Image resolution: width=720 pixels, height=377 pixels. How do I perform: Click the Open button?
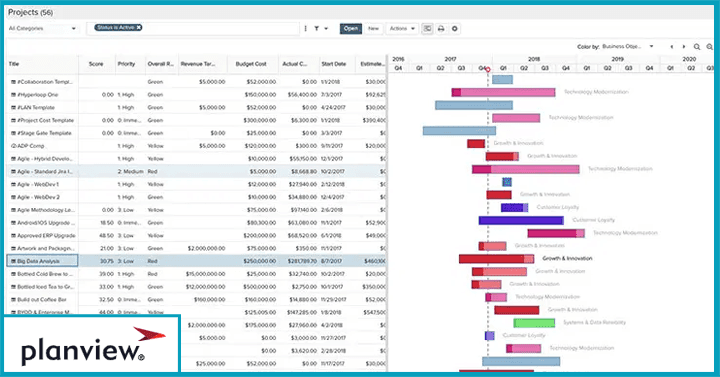click(x=351, y=28)
